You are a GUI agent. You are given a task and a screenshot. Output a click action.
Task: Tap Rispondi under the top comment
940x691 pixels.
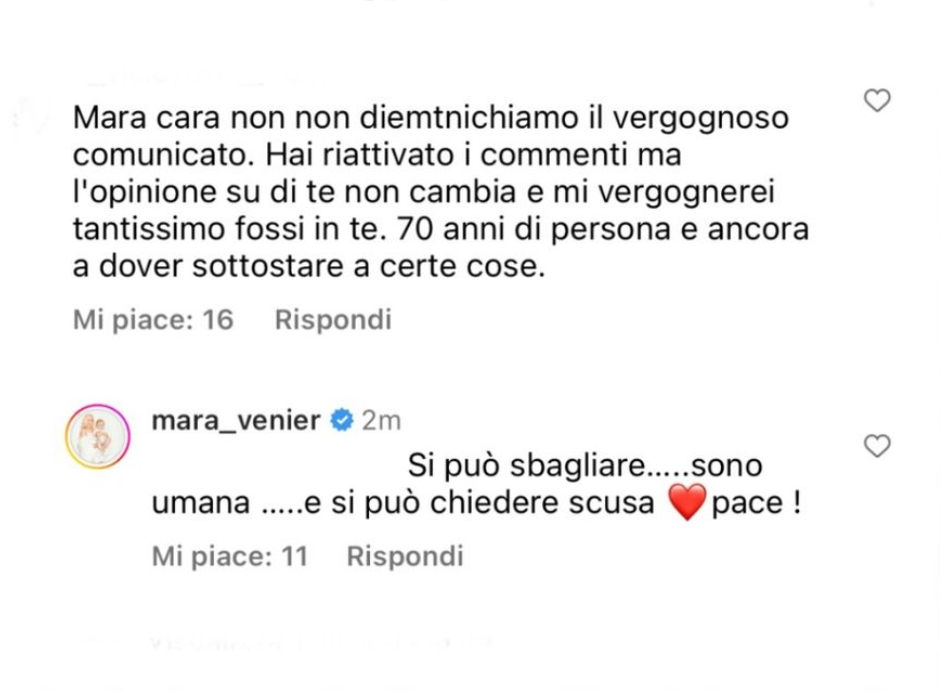tap(333, 319)
